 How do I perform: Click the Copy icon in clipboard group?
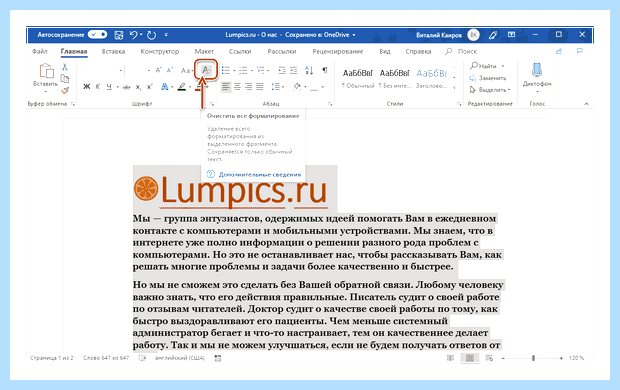(x=65, y=78)
